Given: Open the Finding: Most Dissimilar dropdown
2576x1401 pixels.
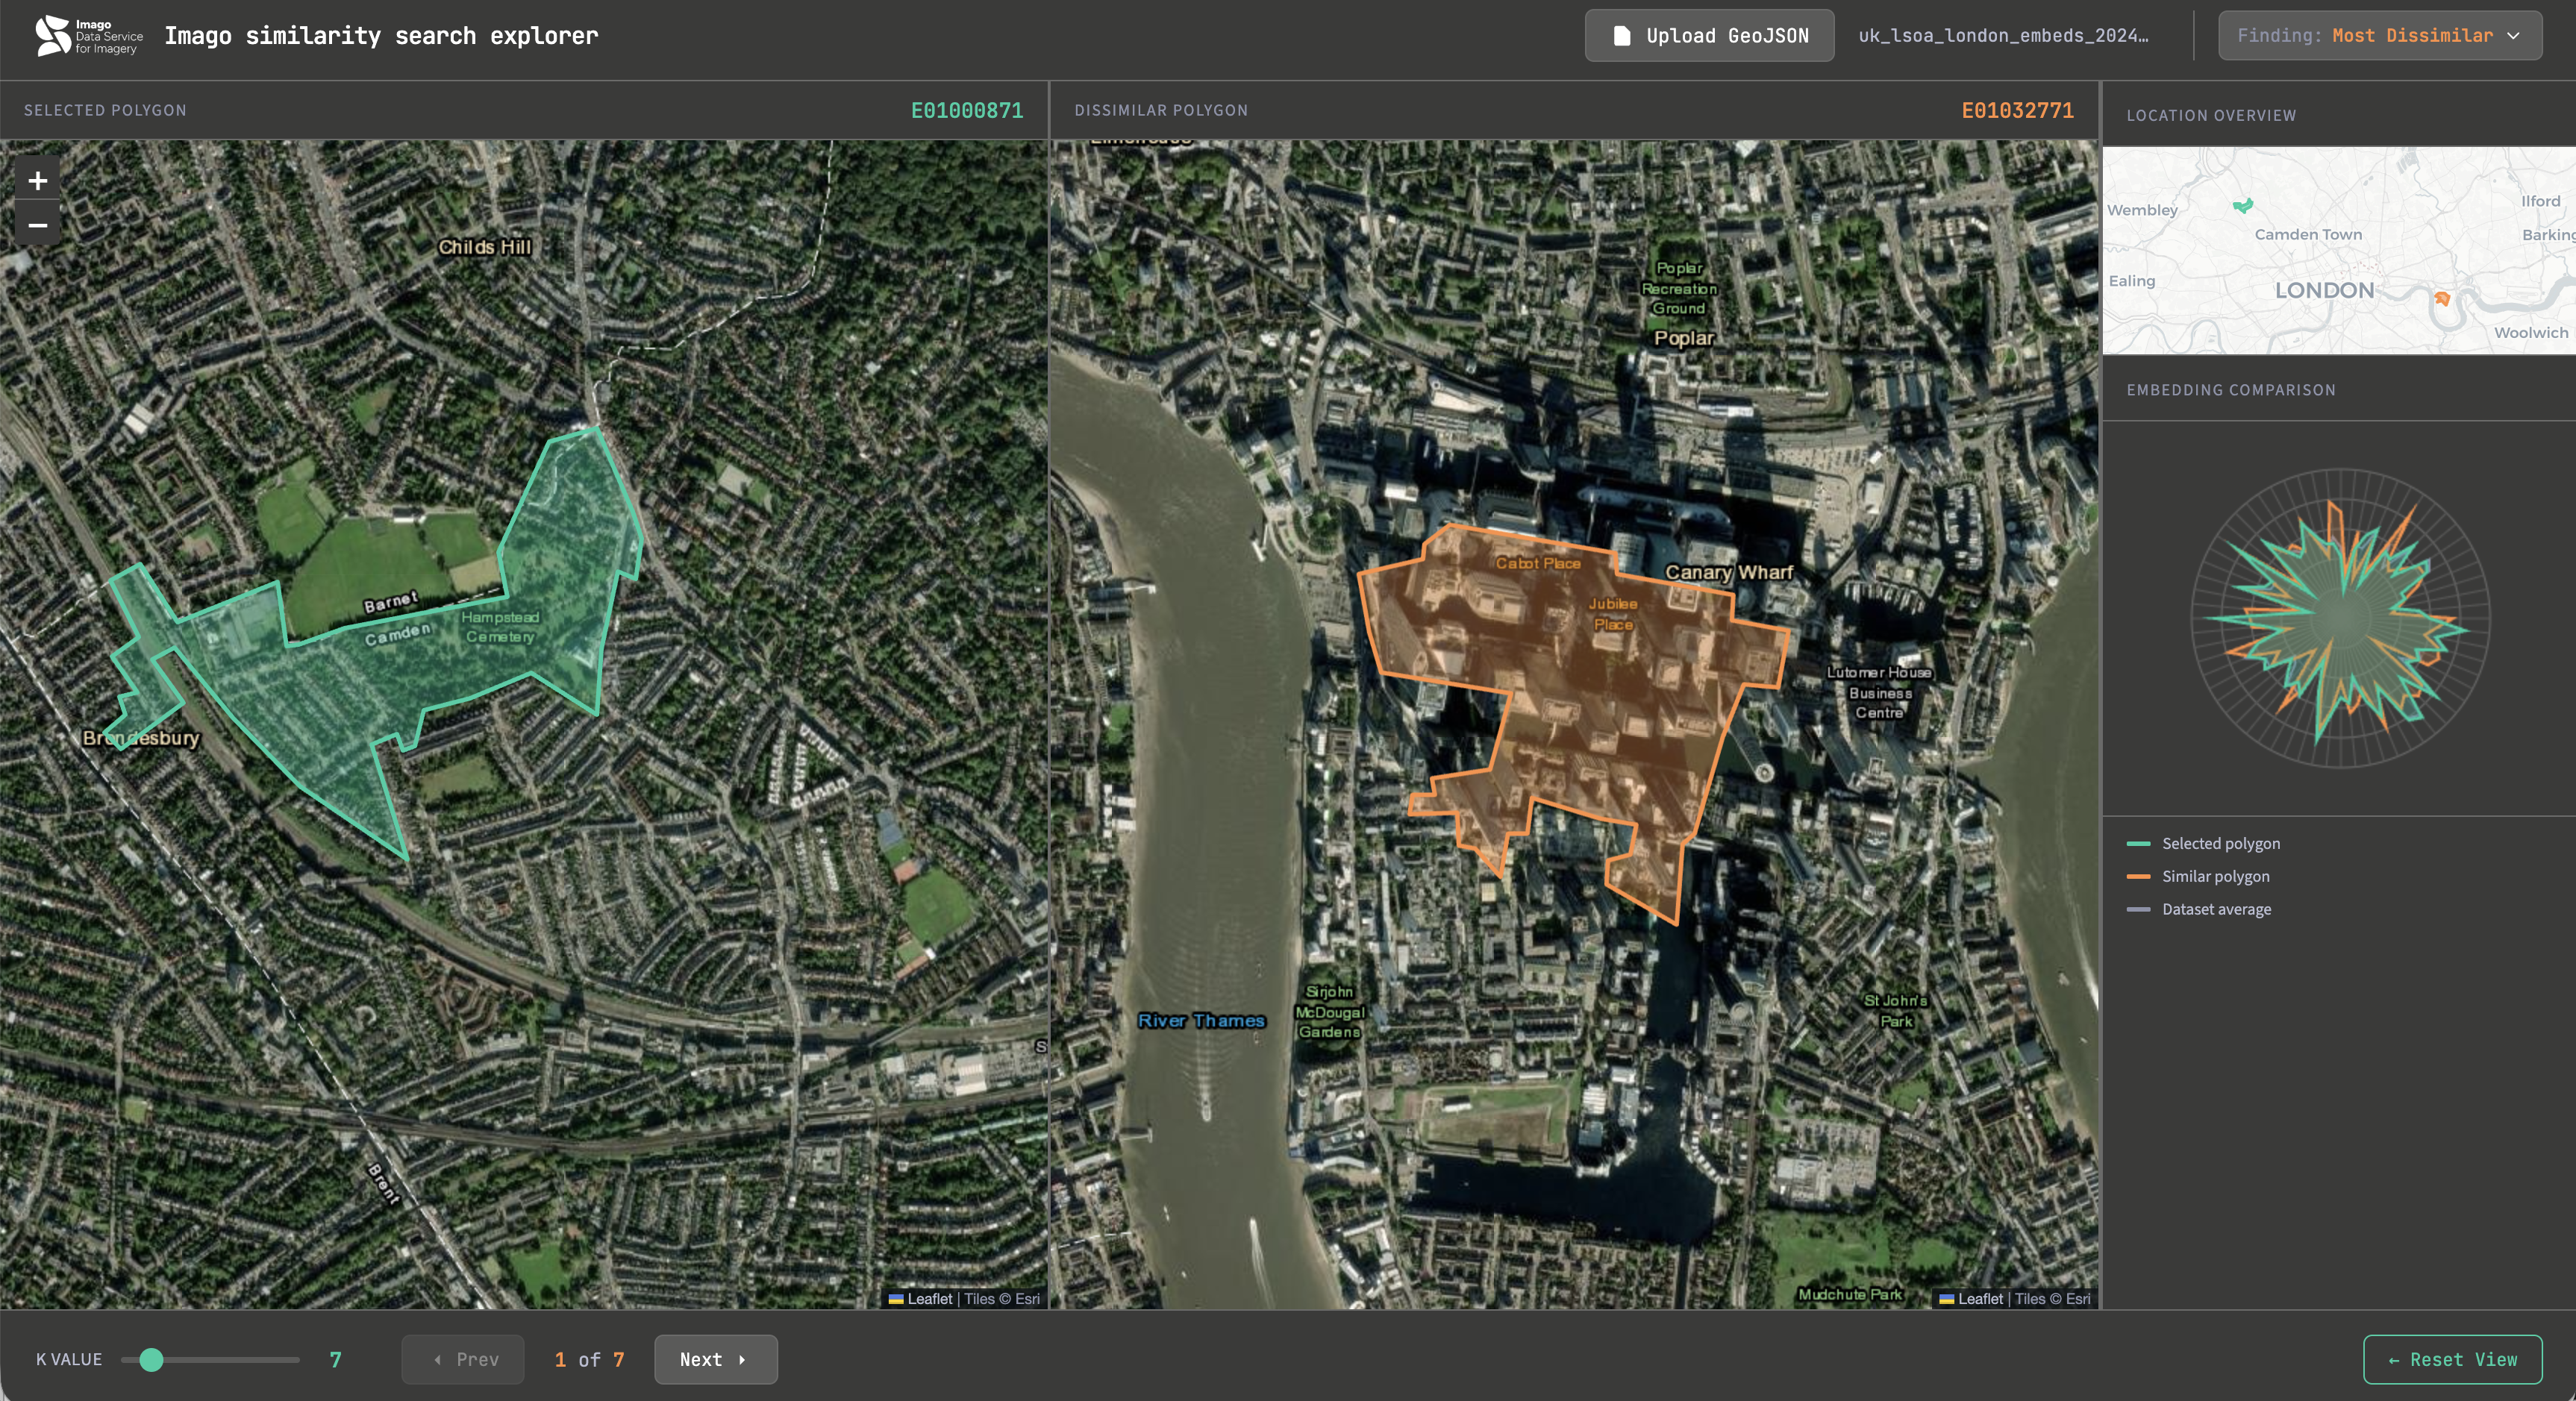Looking at the screenshot, I should click(2379, 35).
